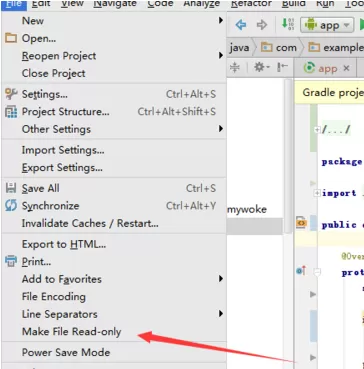Open the Analyze menu
This screenshot has width=364, height=369.
202,4
